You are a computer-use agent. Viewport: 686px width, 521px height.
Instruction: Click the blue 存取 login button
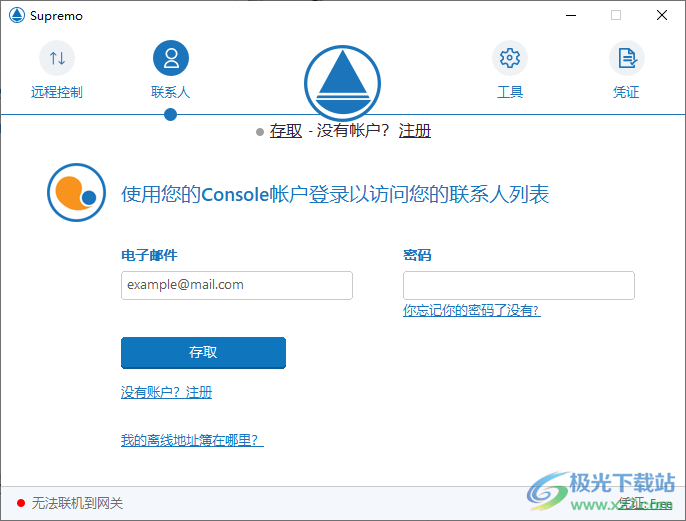[203, 353]
